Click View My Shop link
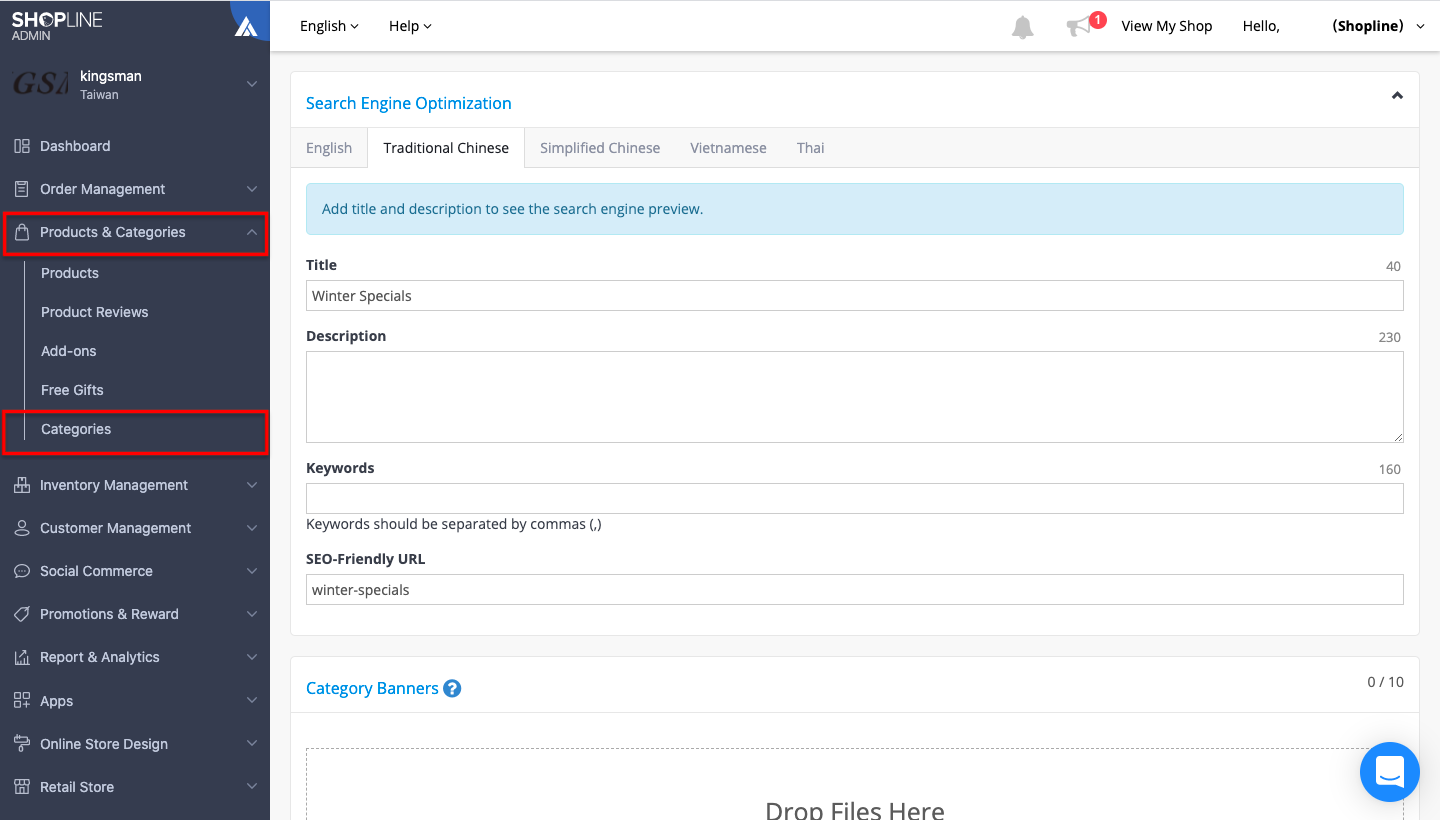The height and width of the screenshot is (820, 1440). [x=1167, y=26]
